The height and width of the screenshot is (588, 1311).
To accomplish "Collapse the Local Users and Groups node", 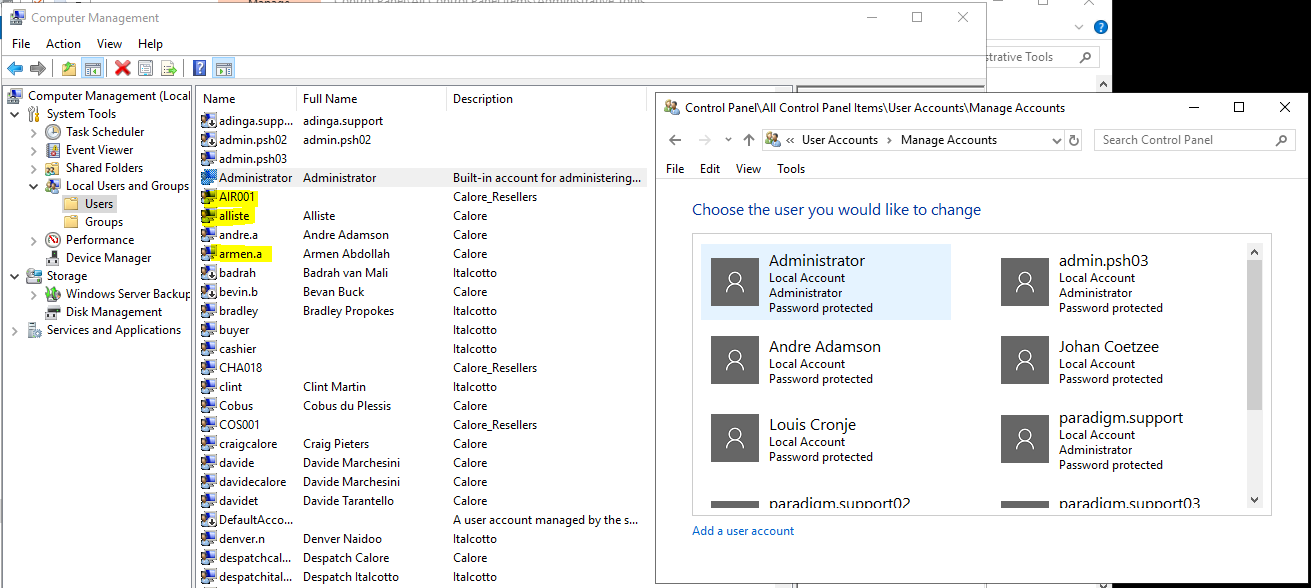I will click(34, 186).
